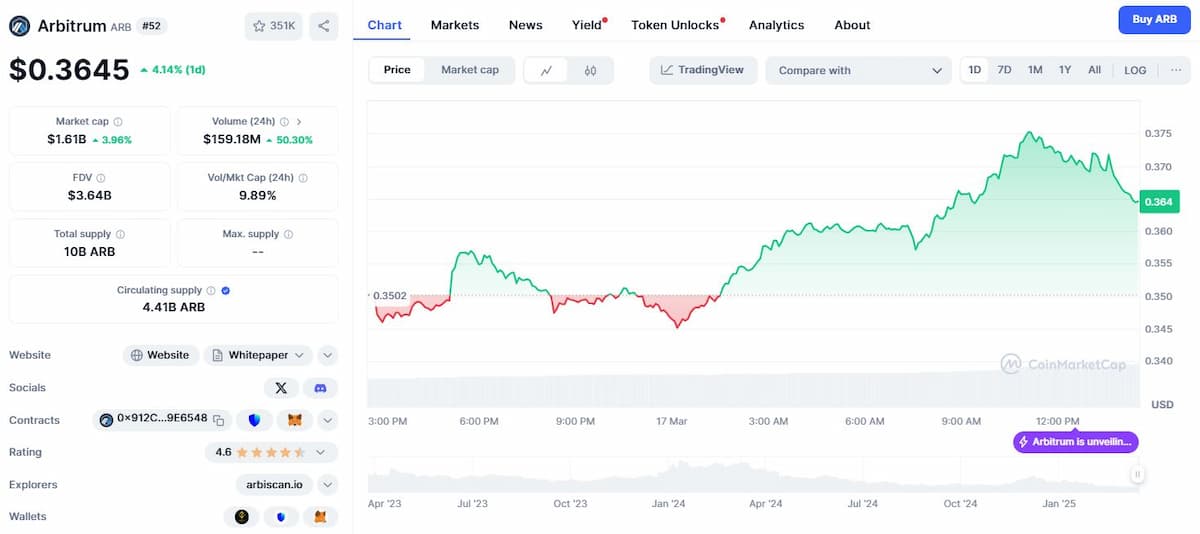Viewport: 1200px width, 534px height.
Task: Click the info icon next to Market cap
Action: (x=118, y=121)
